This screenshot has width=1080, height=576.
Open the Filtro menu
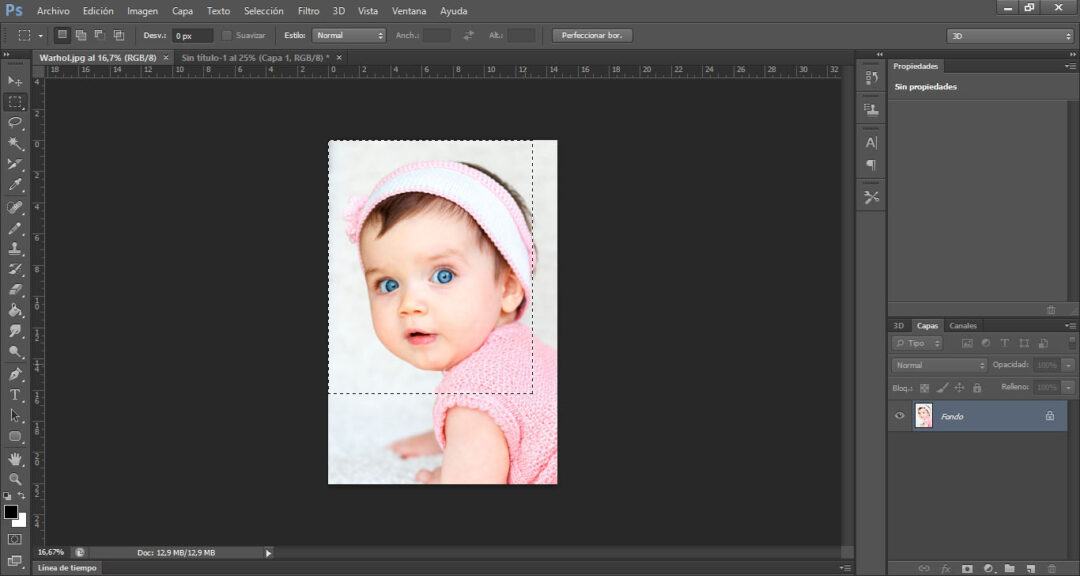coord(309,11)
